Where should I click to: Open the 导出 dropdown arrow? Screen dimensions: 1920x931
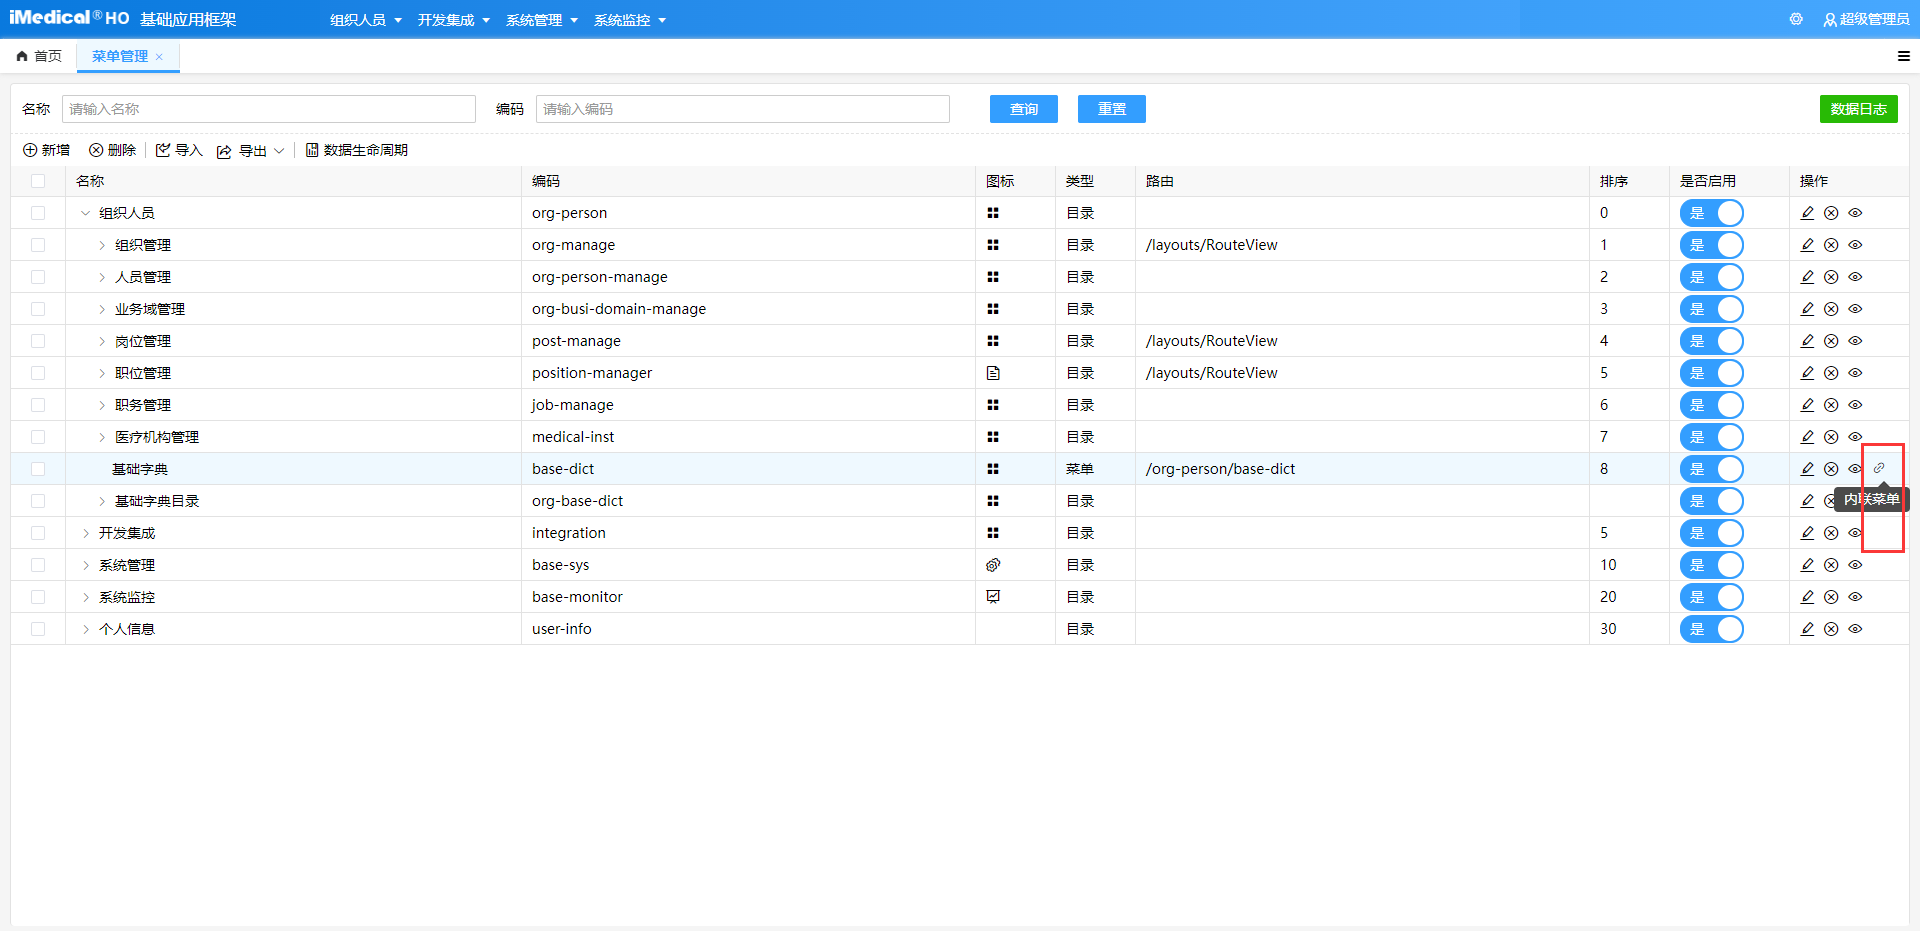point(279,151)
